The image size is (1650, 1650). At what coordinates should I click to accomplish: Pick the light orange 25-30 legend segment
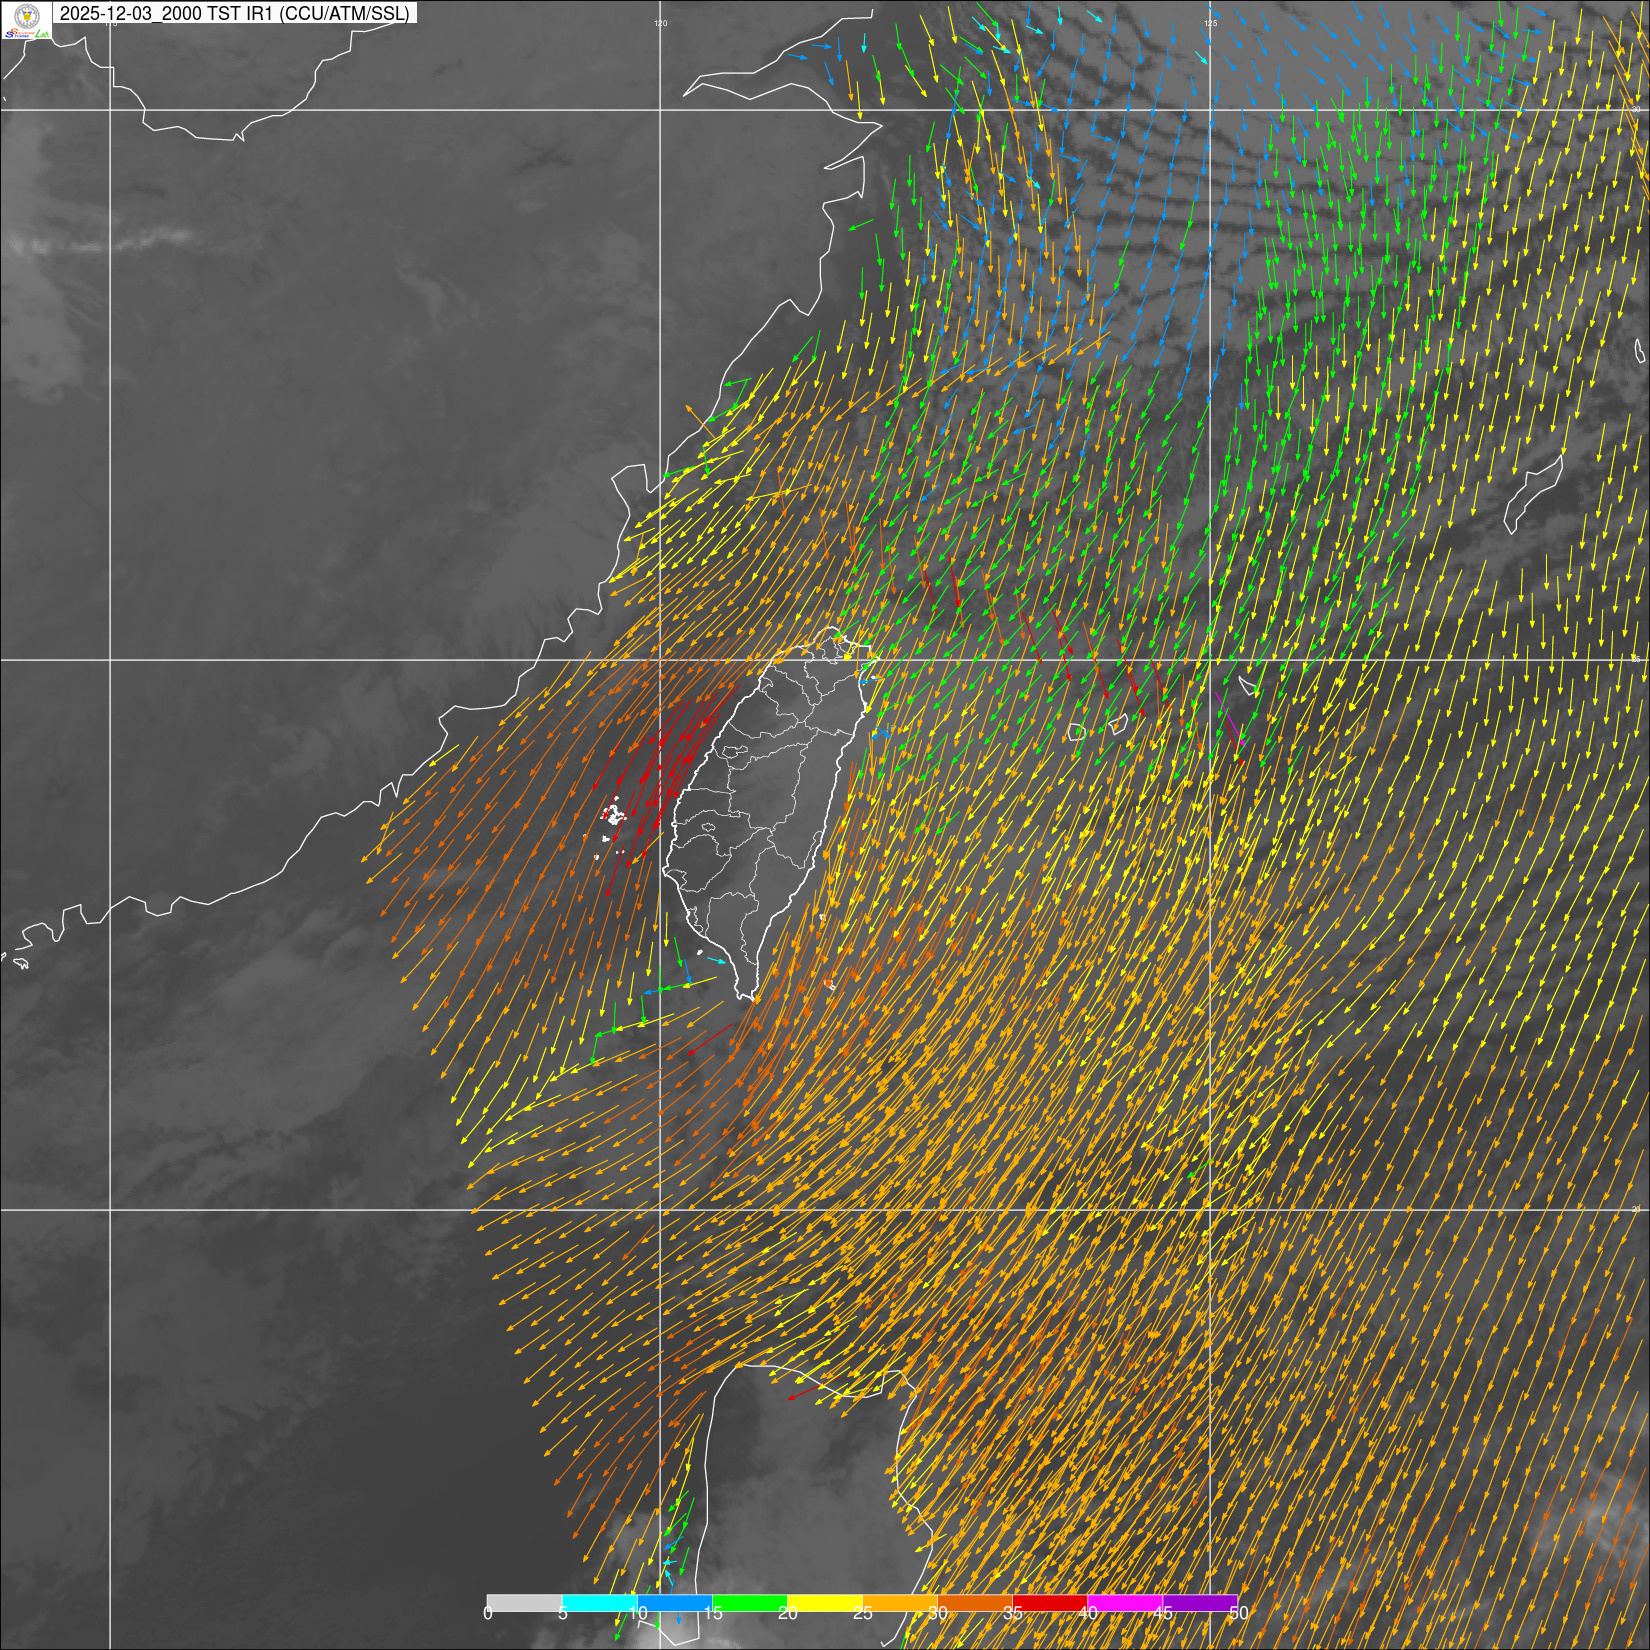point(900,1603)
